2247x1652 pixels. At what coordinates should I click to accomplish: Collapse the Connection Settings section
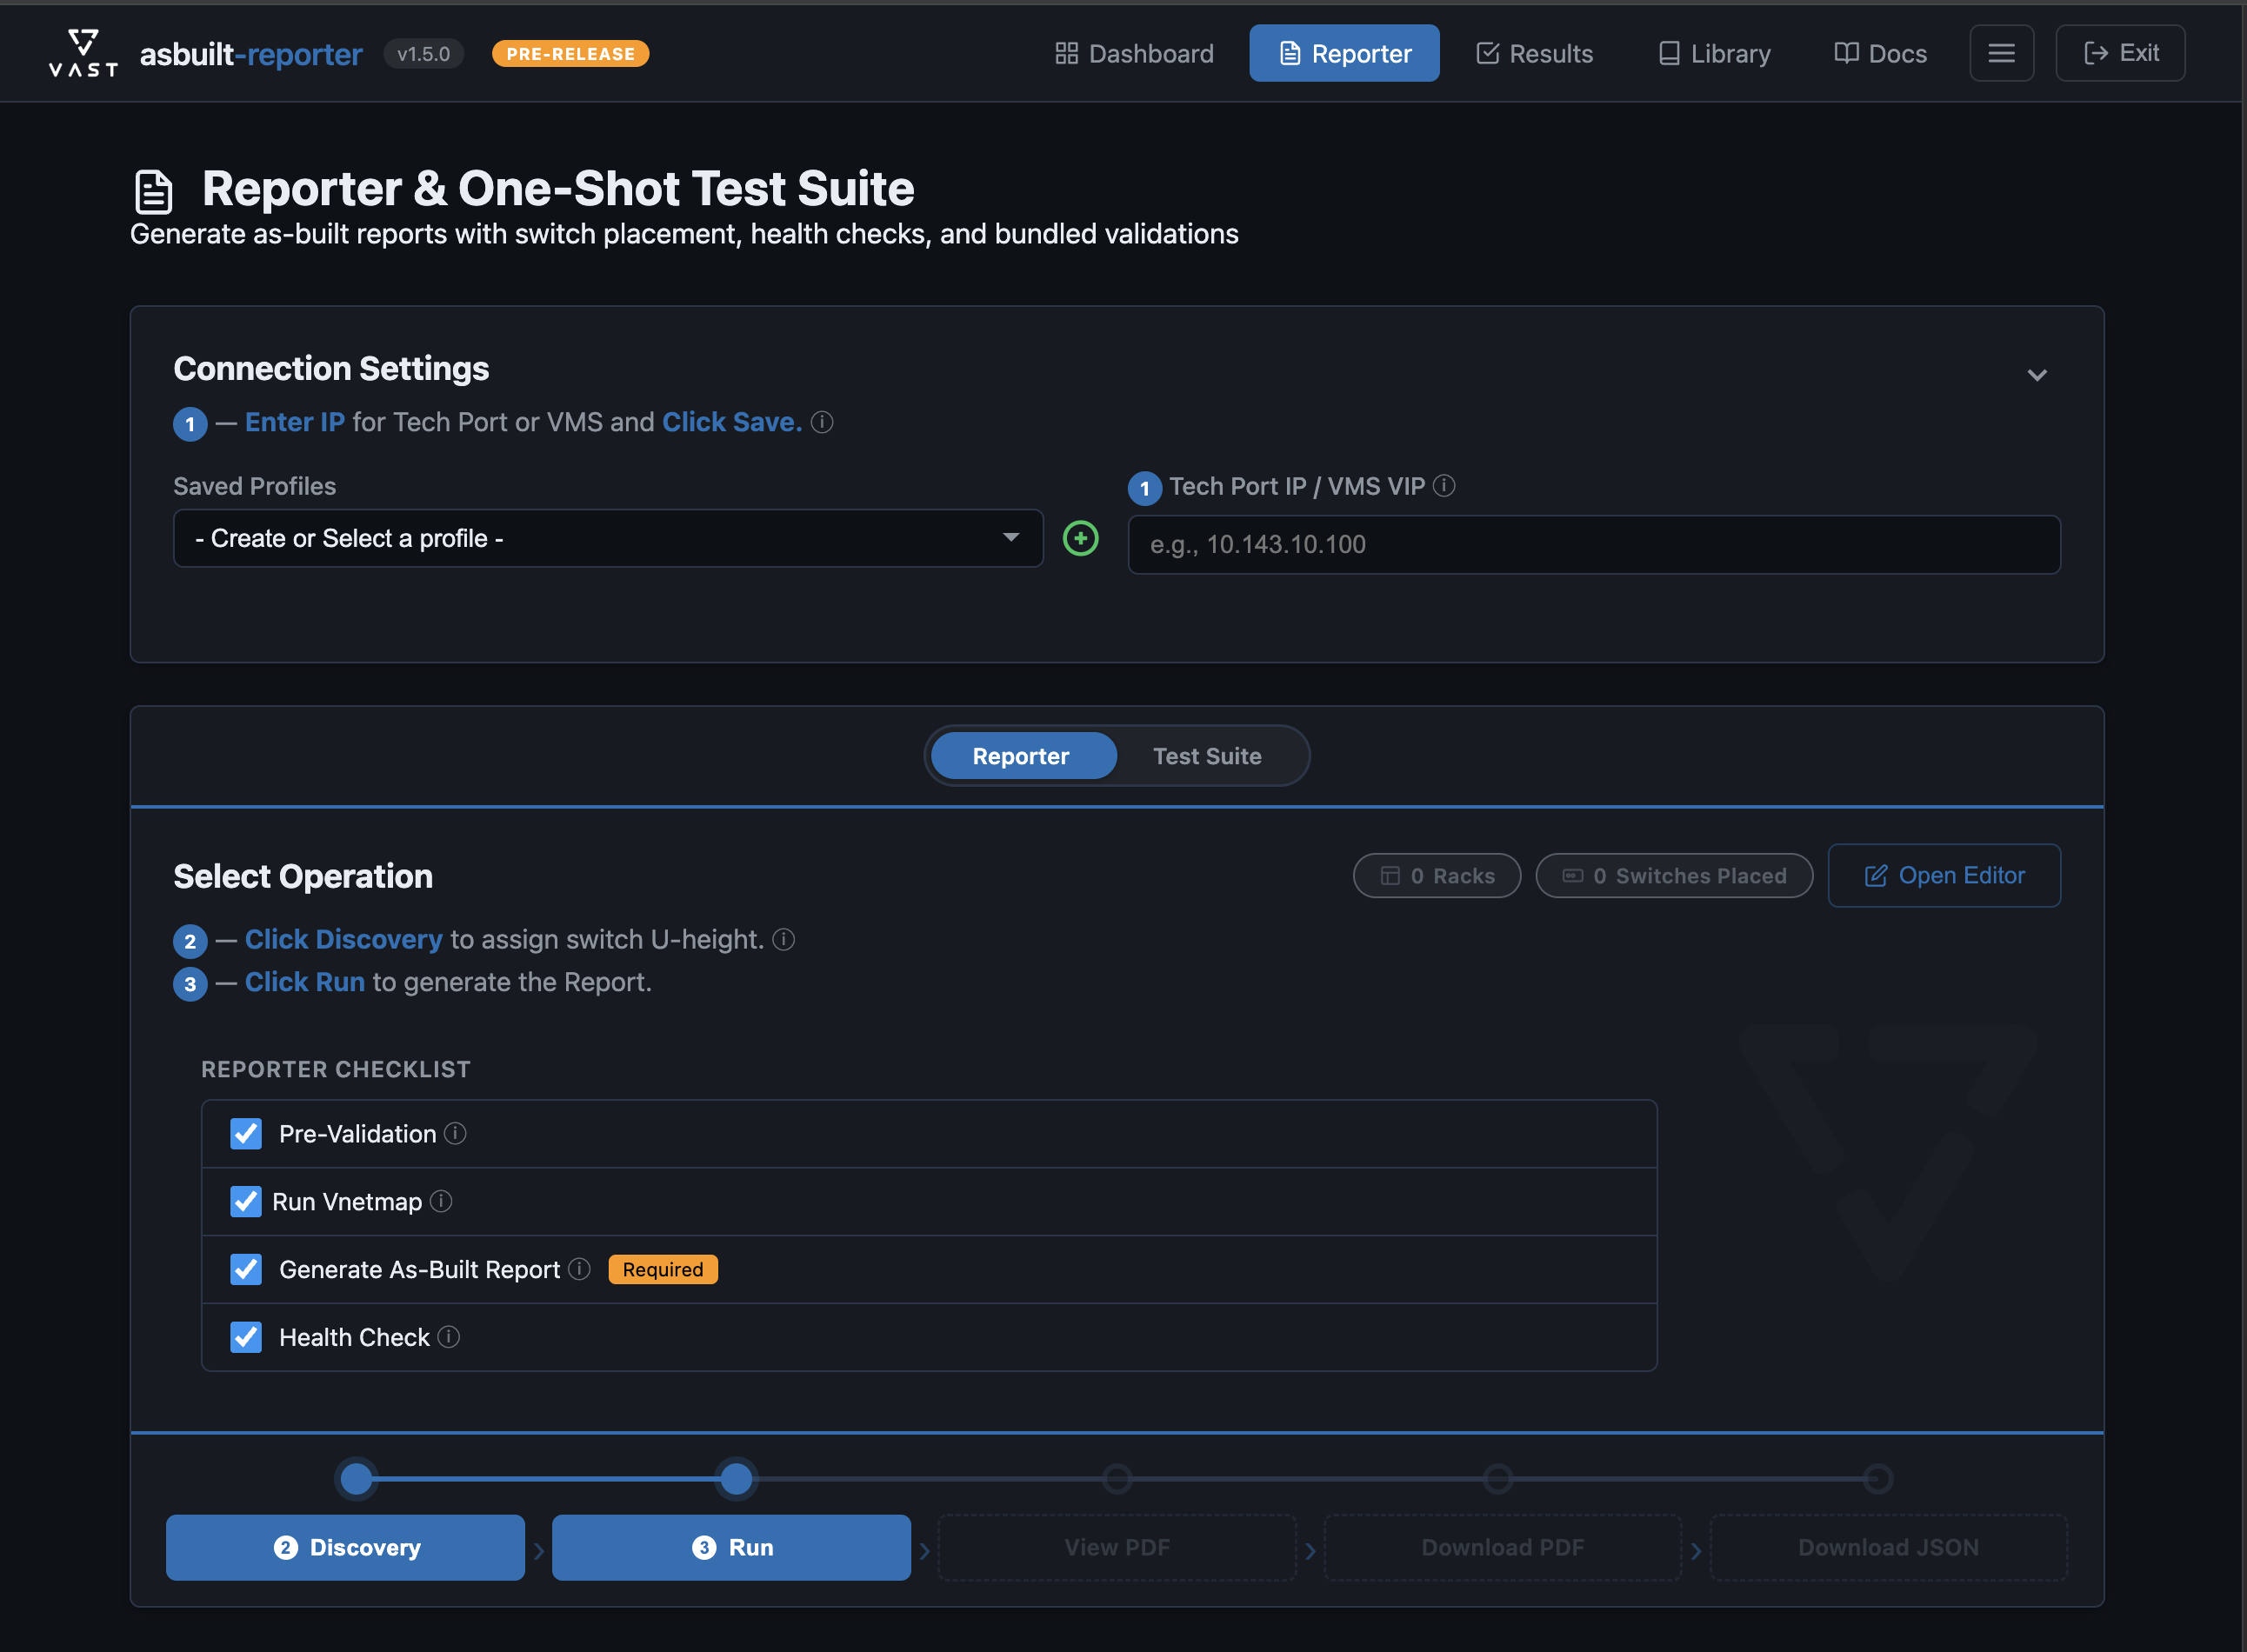tap(2038, 375)
